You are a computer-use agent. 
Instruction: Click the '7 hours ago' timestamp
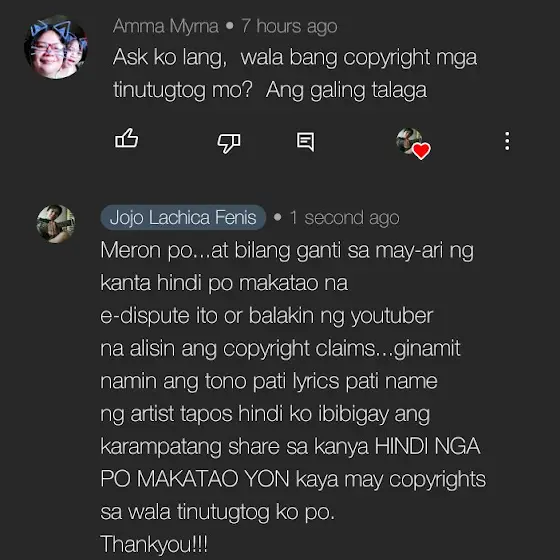(289, 26)
